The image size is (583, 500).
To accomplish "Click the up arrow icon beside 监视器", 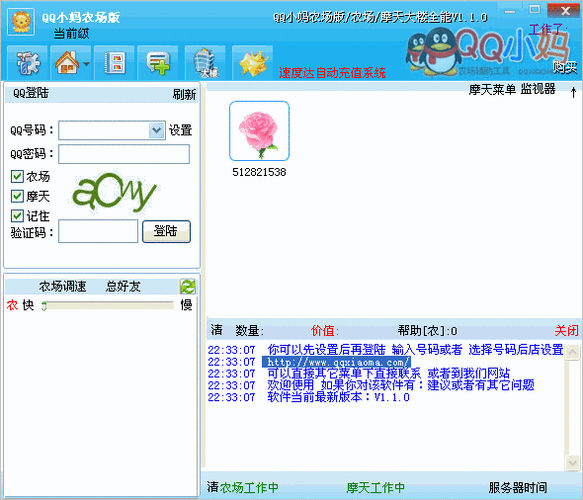I will [x=573, y=92].
